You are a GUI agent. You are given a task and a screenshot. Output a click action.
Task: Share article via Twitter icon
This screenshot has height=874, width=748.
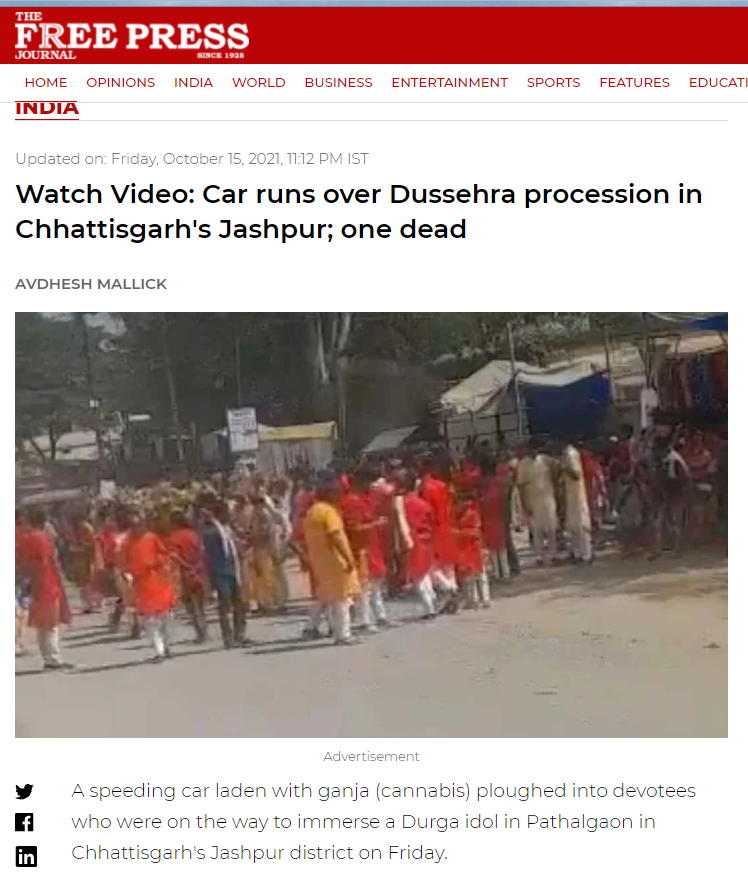tap(25, 791)
